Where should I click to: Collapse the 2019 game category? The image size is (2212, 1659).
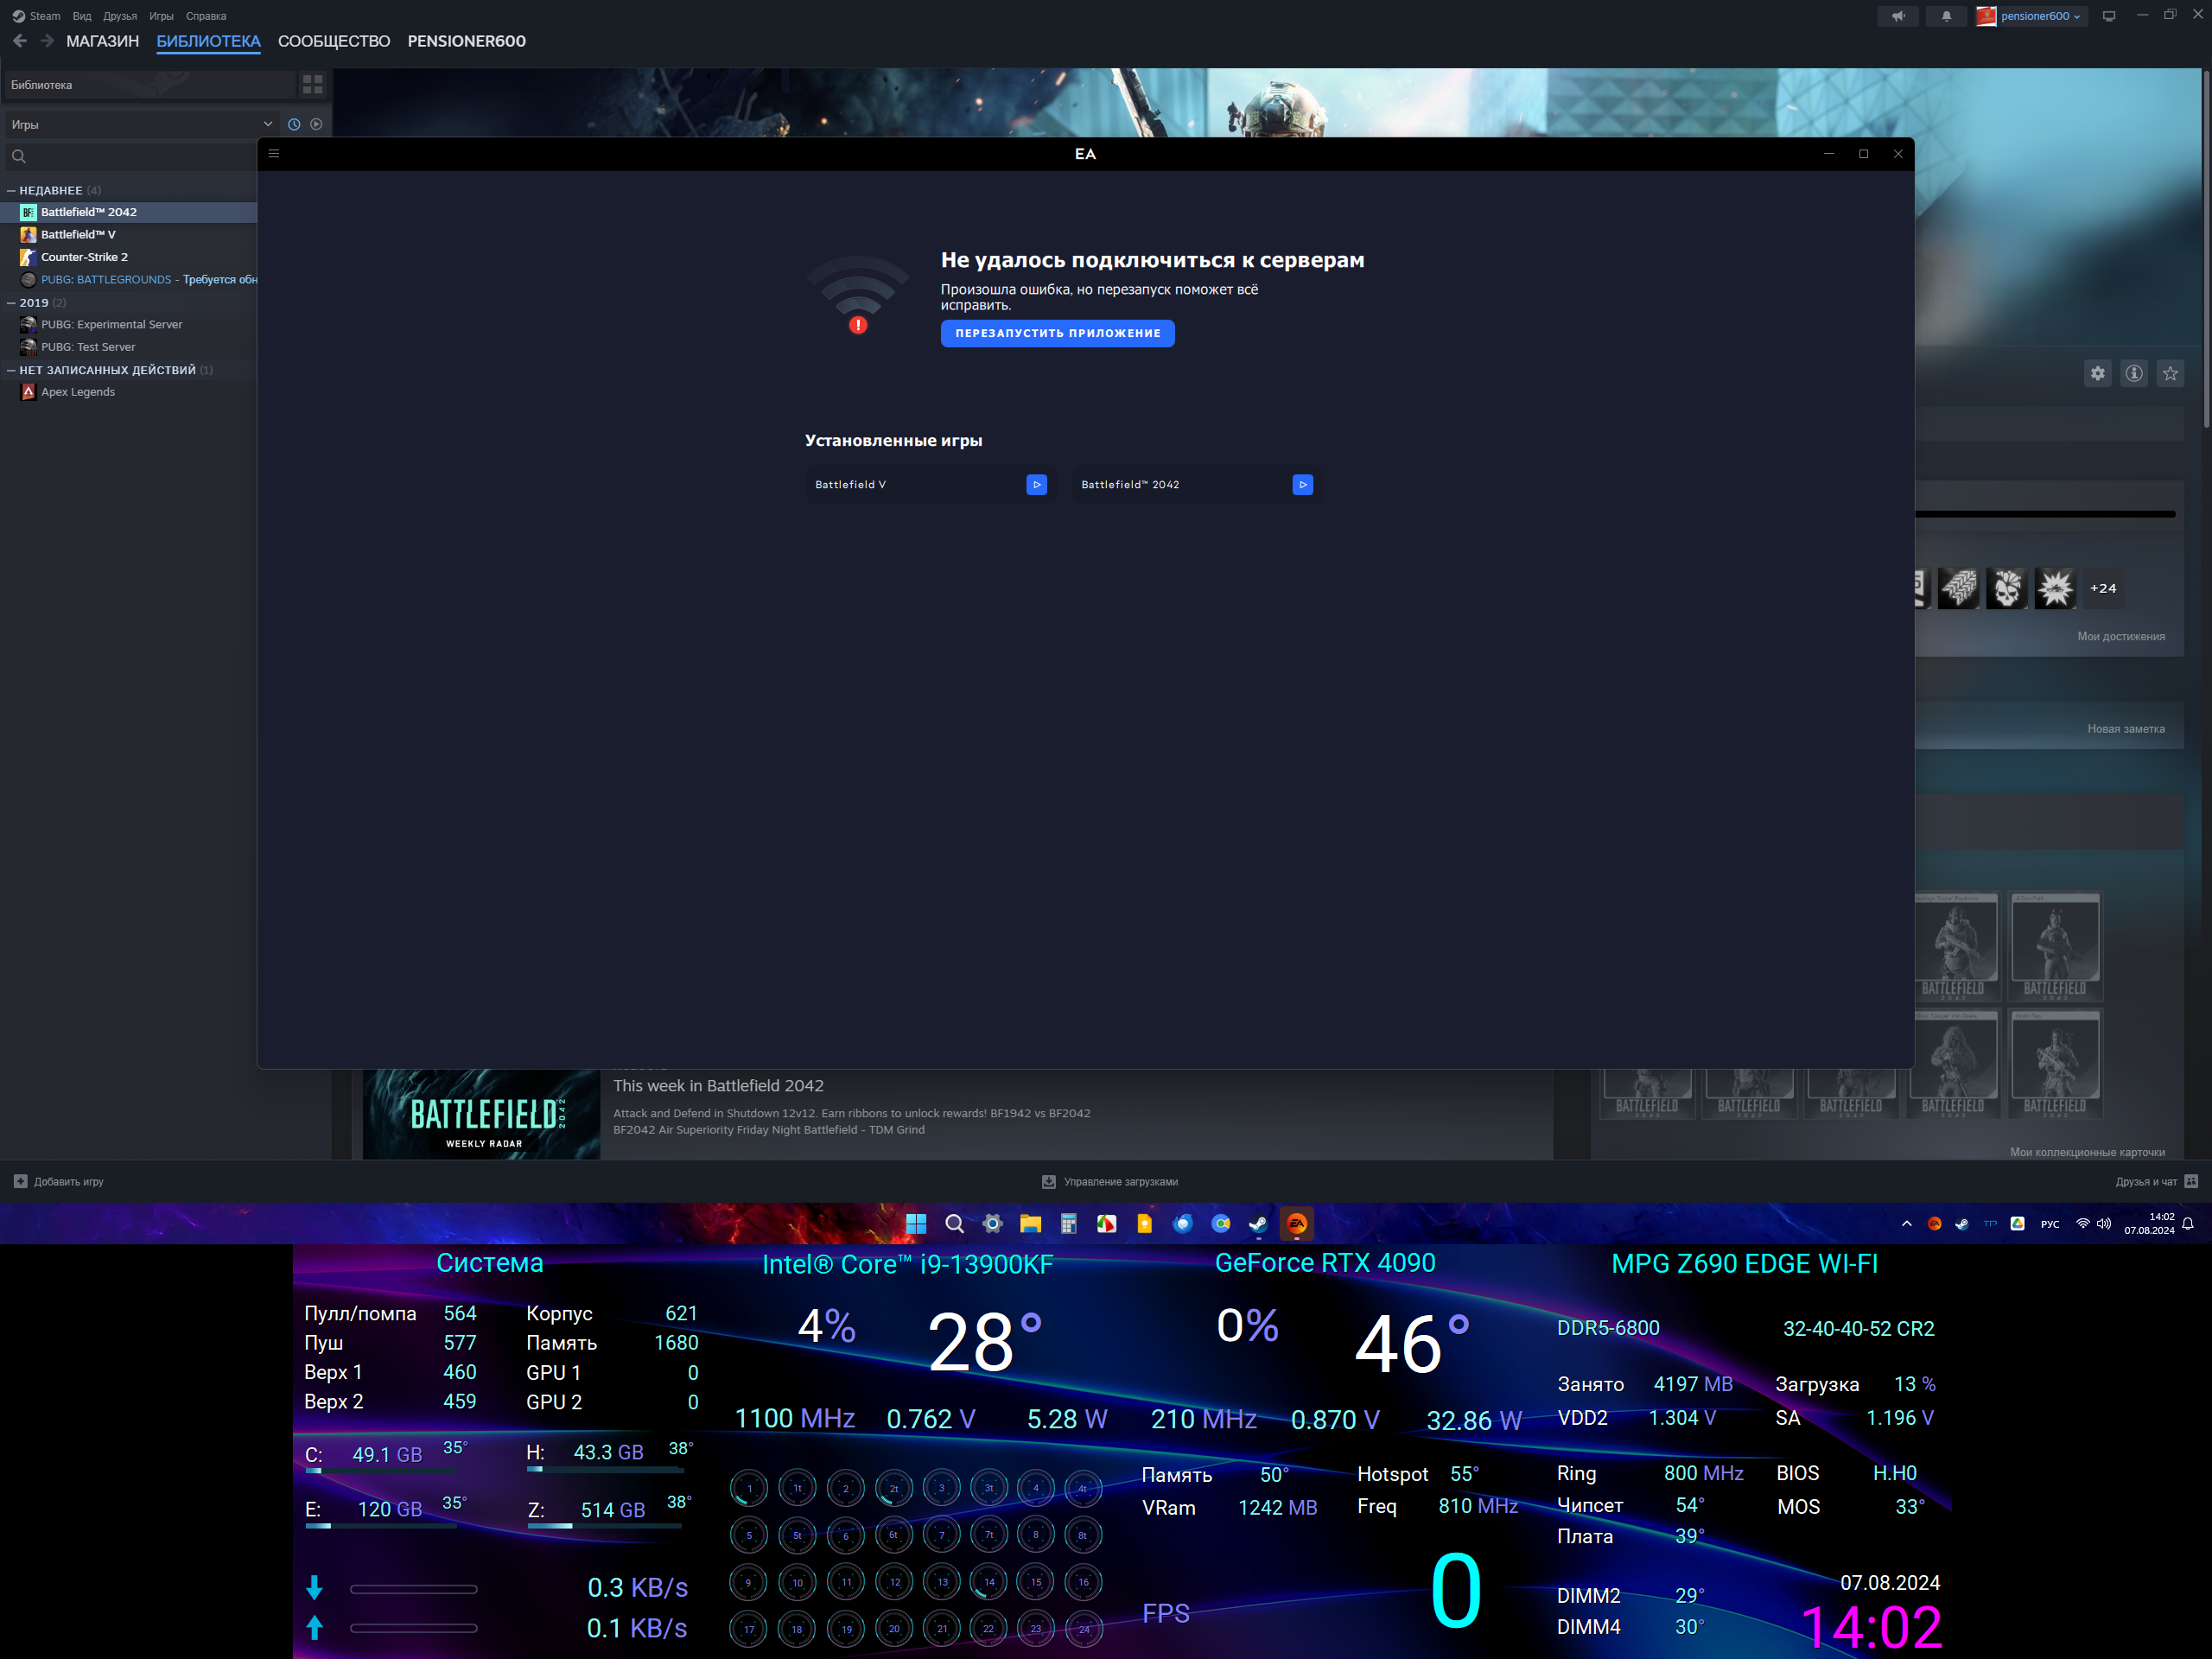point(11,303)
